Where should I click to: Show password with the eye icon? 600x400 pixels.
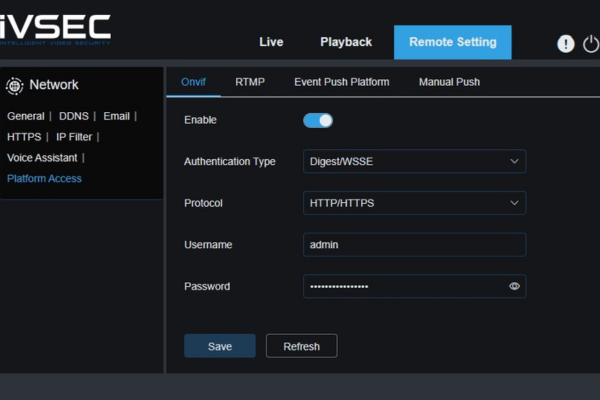coord(514,286)
